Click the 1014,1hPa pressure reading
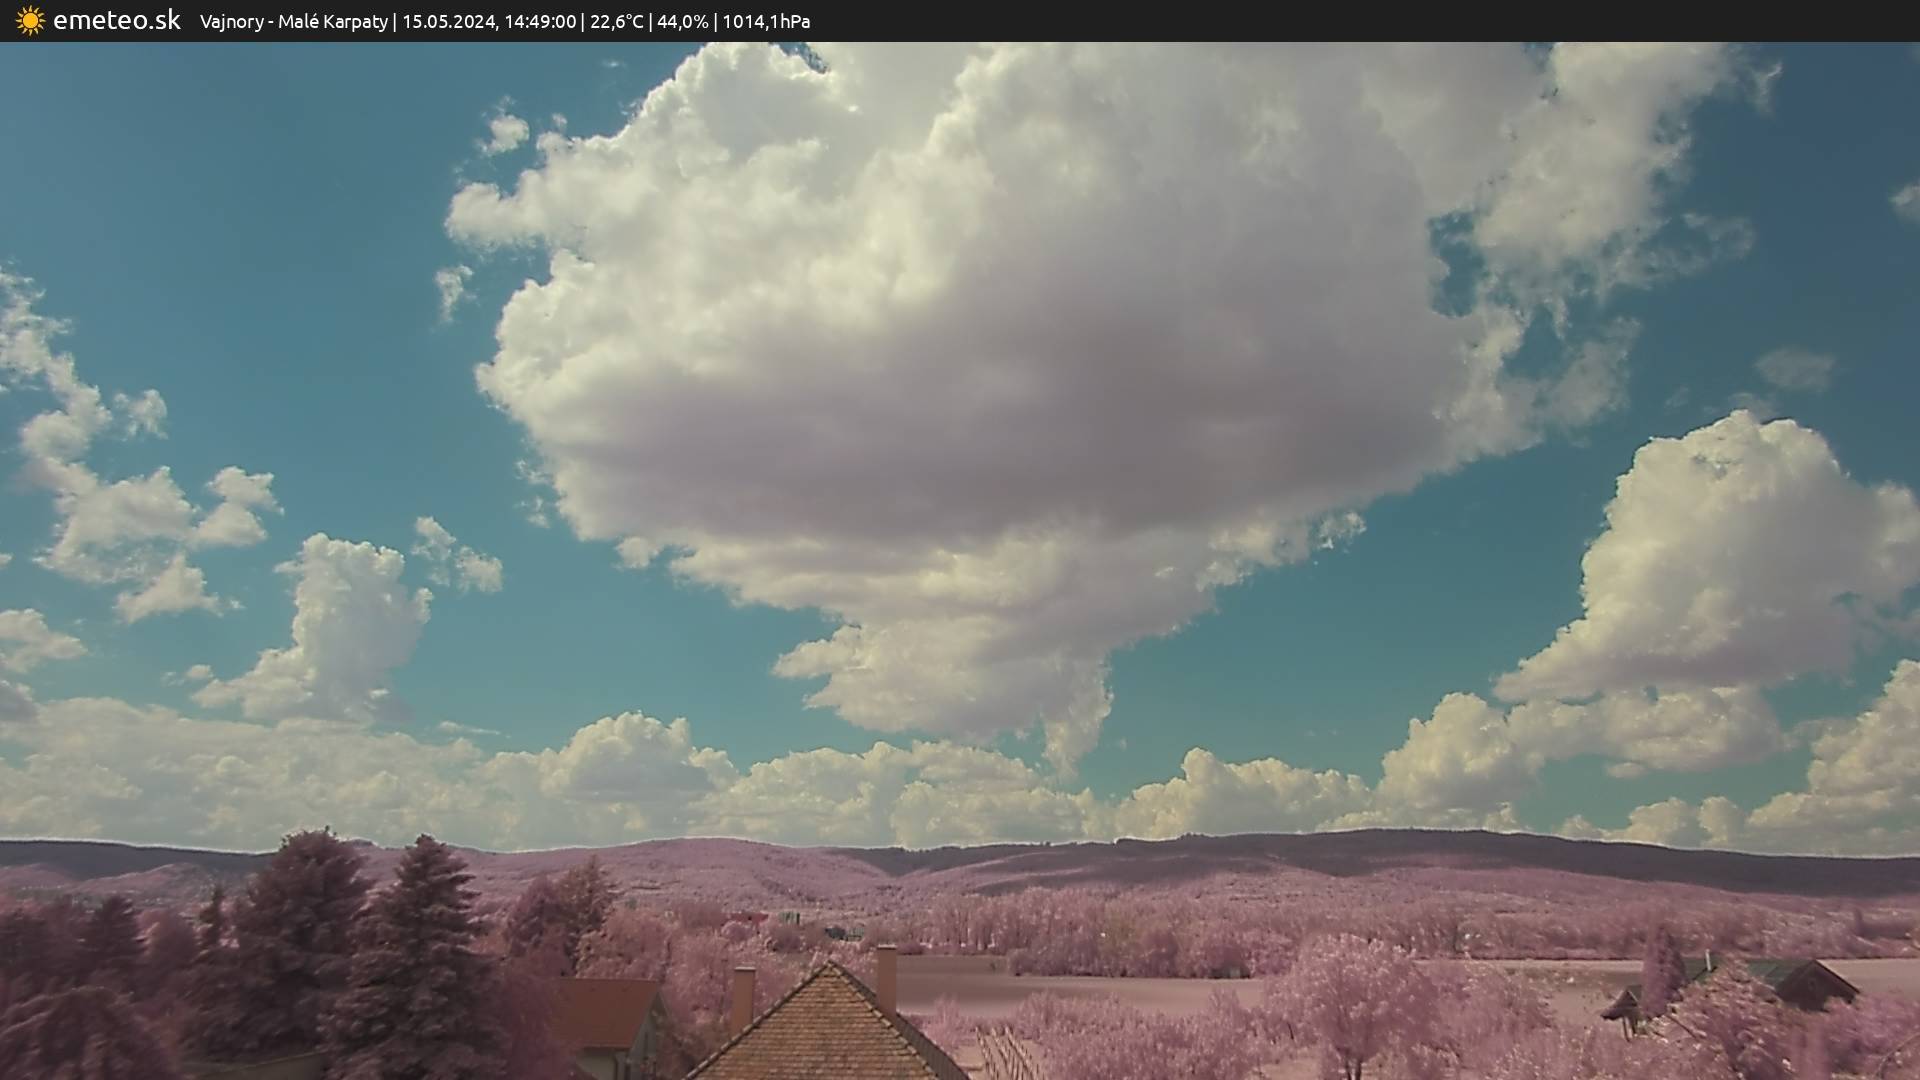Viewport: 1920px width, 1080px height. pyautogui.click(x=766, y=22)
